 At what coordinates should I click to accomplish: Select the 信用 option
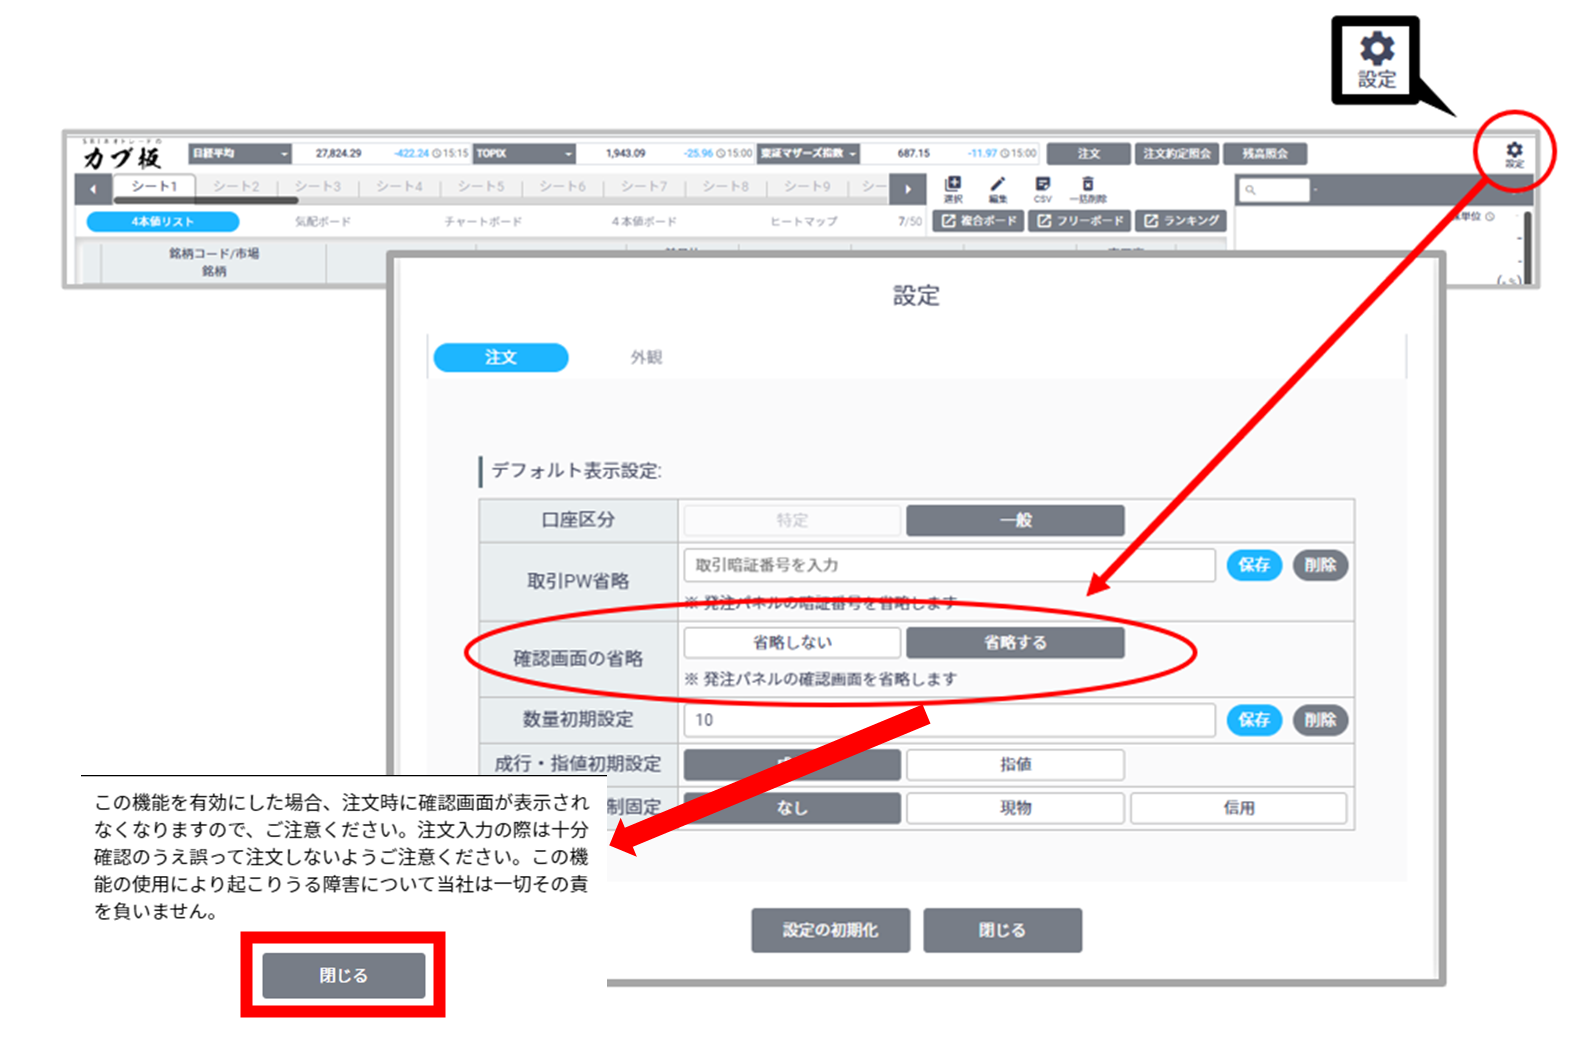[x=1238, y=808]
